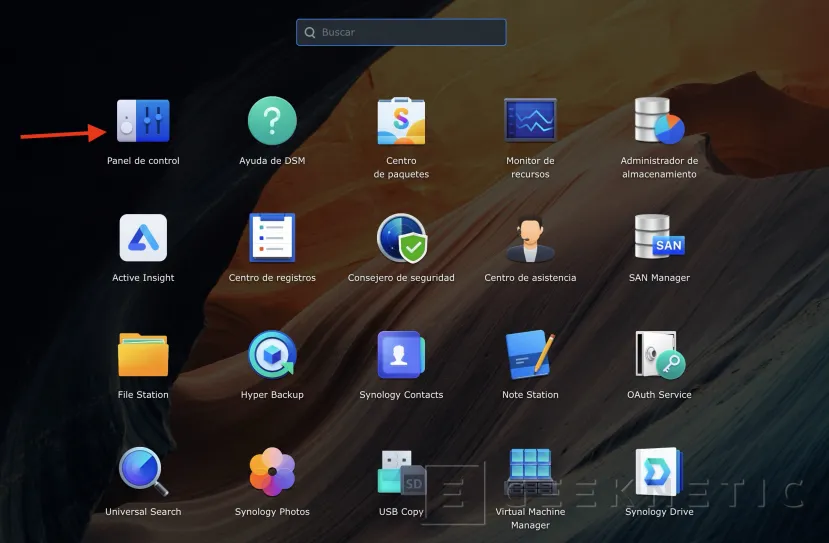Open SAN Manager

659,238
